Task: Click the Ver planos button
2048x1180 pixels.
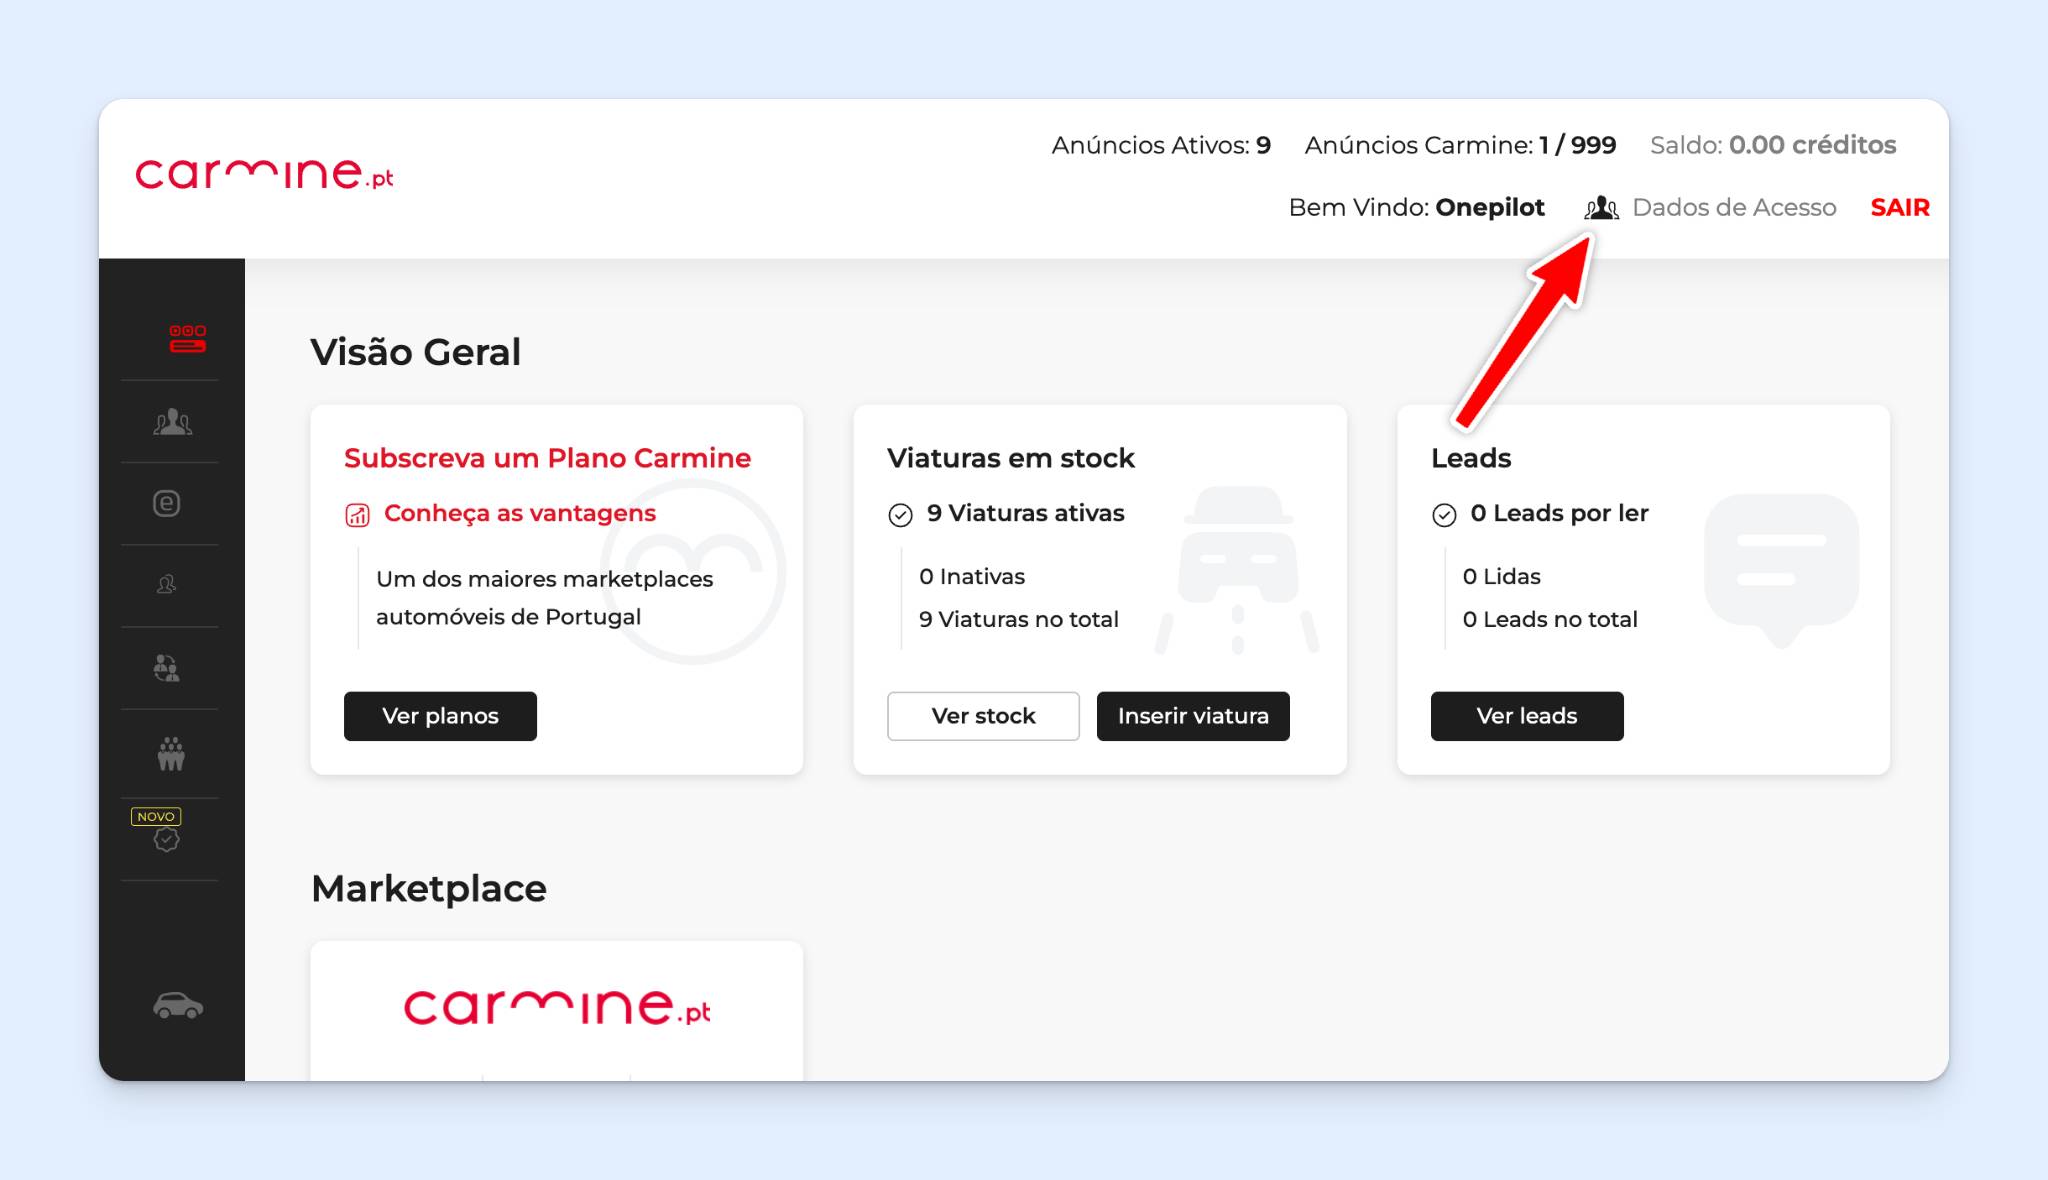Action: 440,716
